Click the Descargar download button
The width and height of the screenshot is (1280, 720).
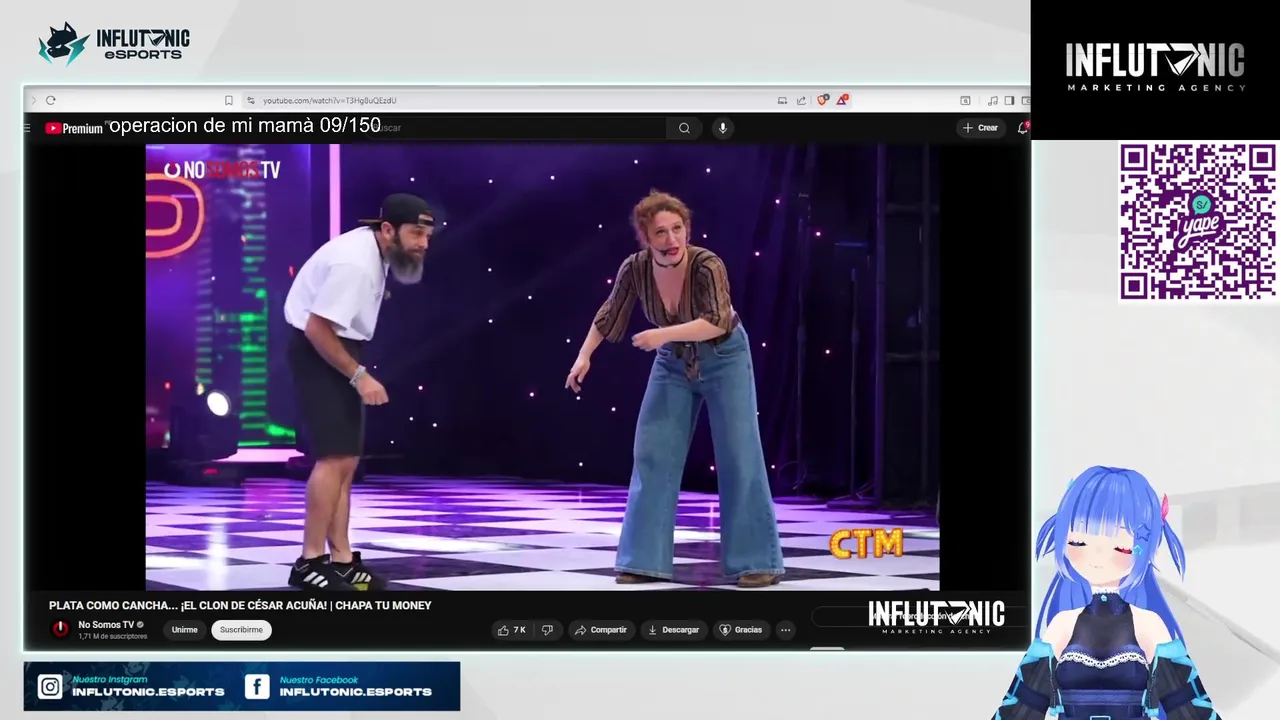coord(674,630)
